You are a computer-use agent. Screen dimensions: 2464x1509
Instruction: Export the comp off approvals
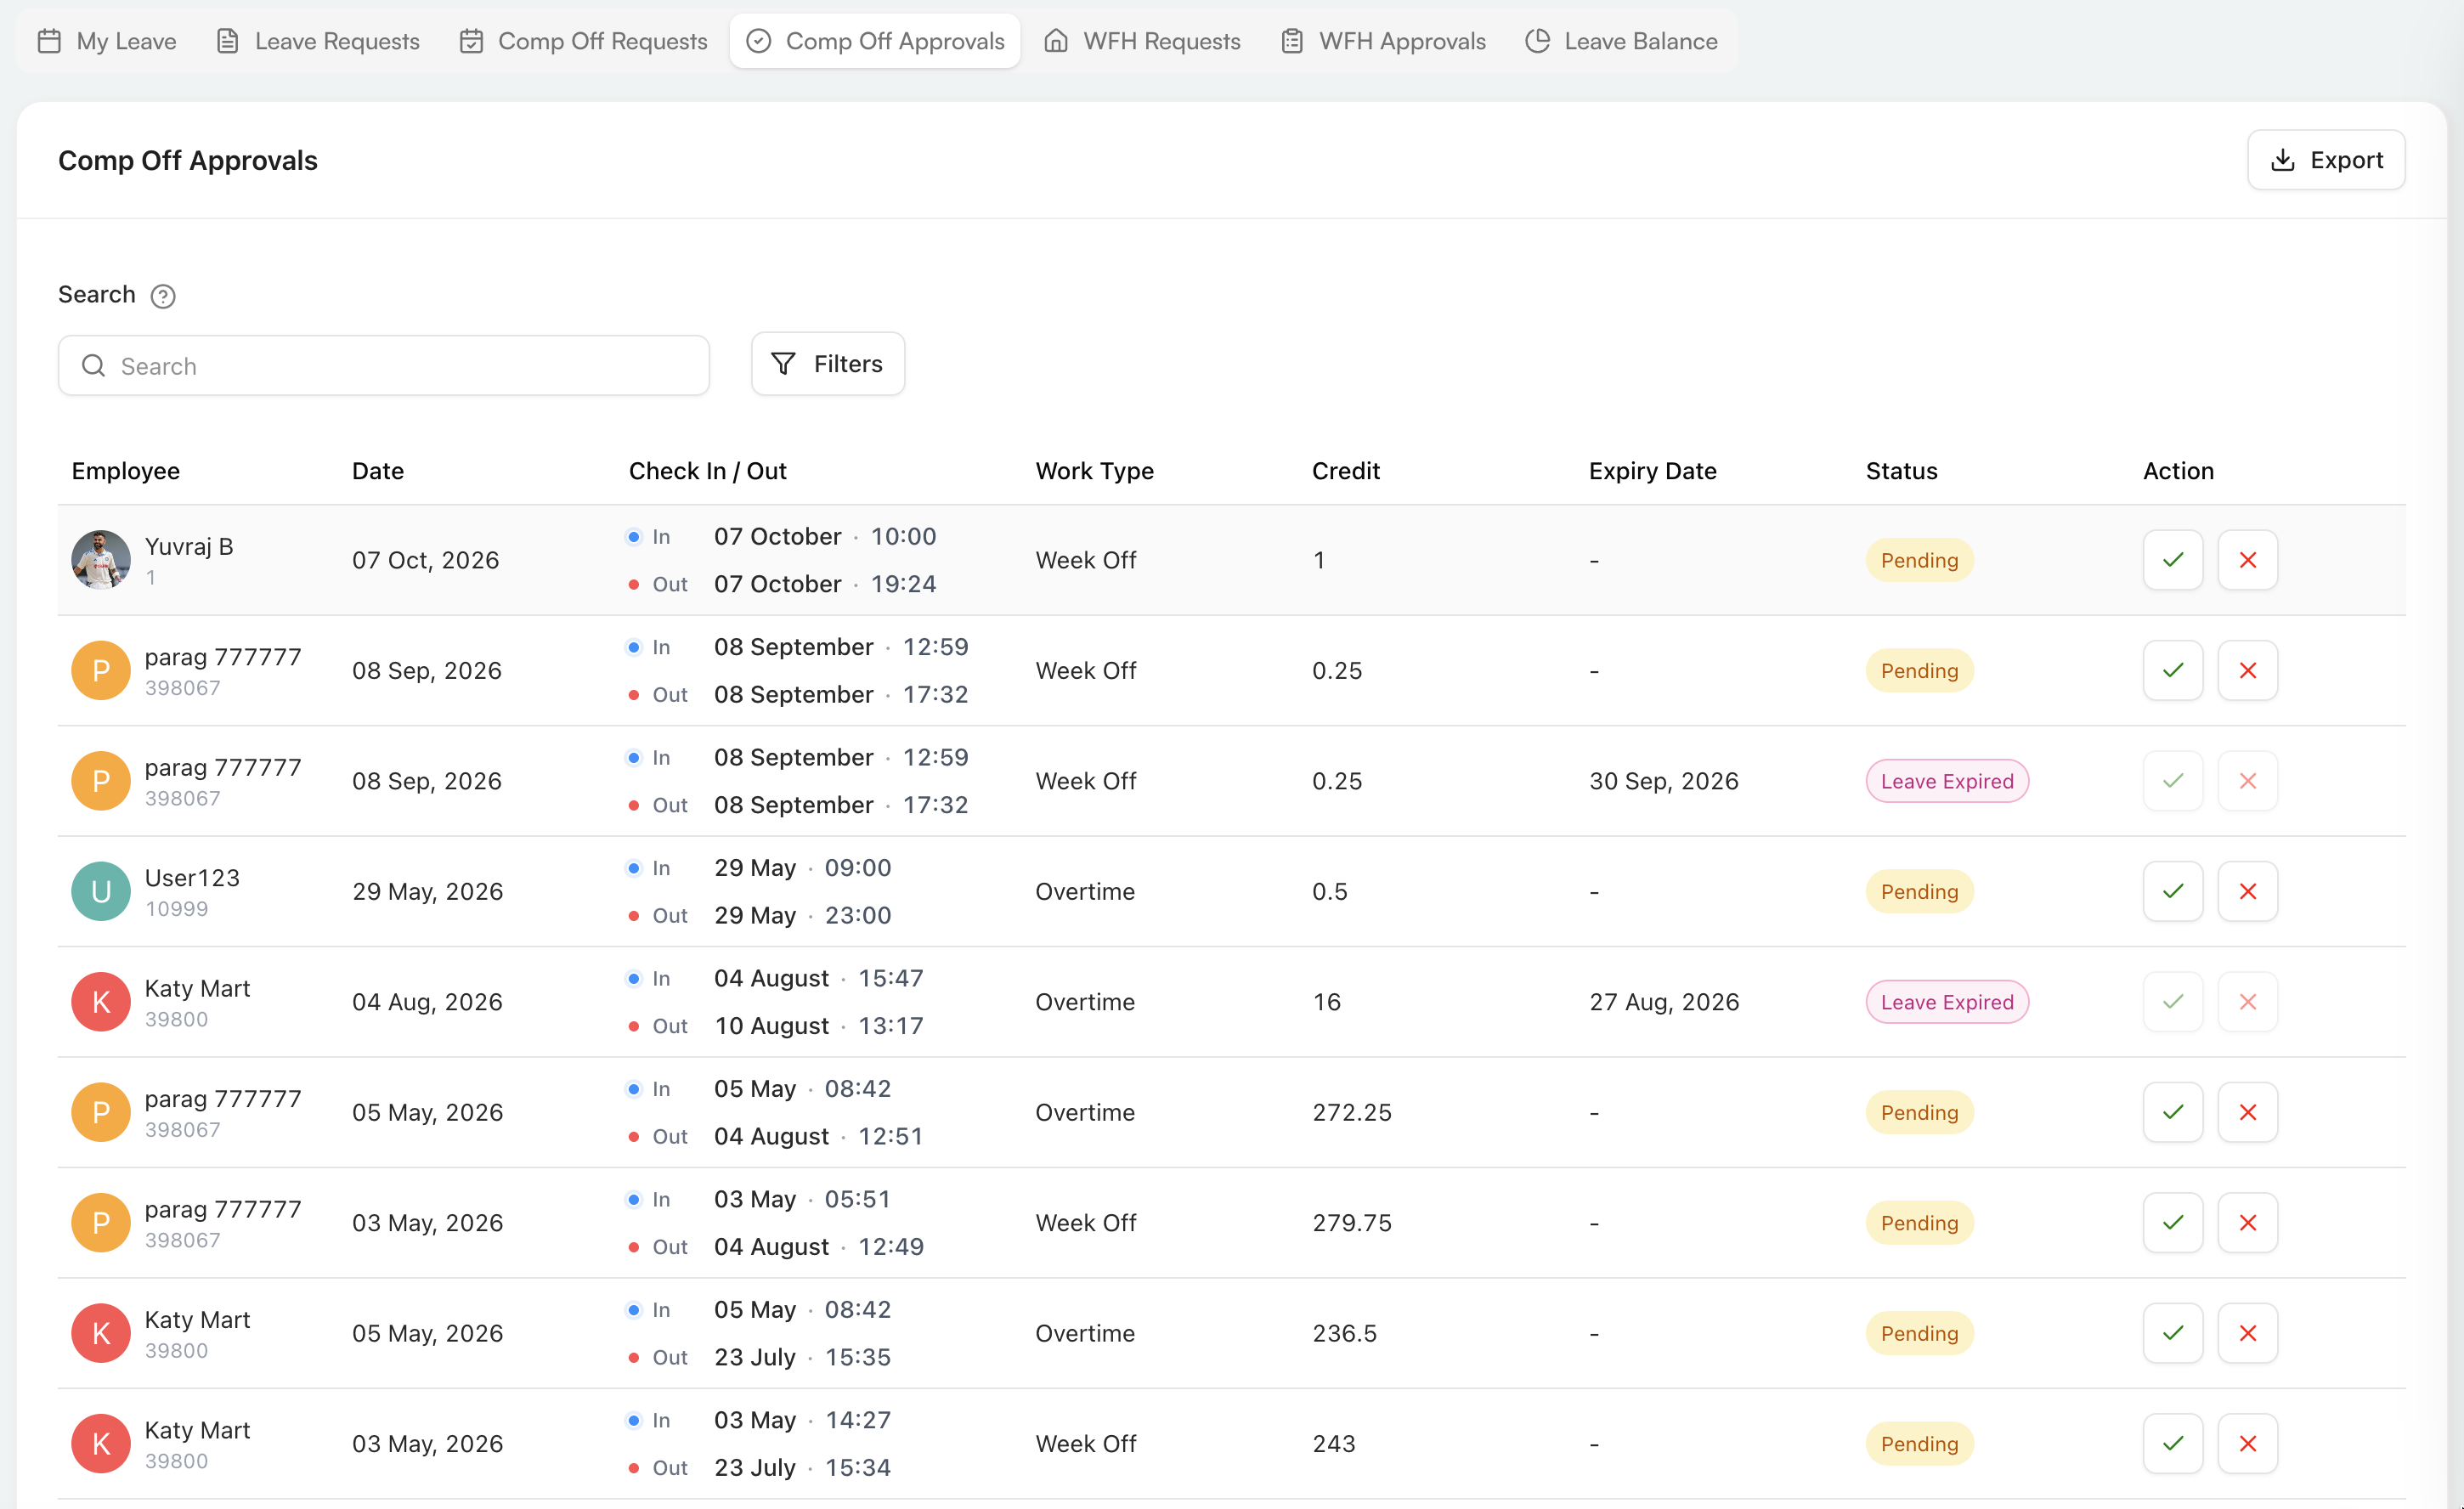2325,160
